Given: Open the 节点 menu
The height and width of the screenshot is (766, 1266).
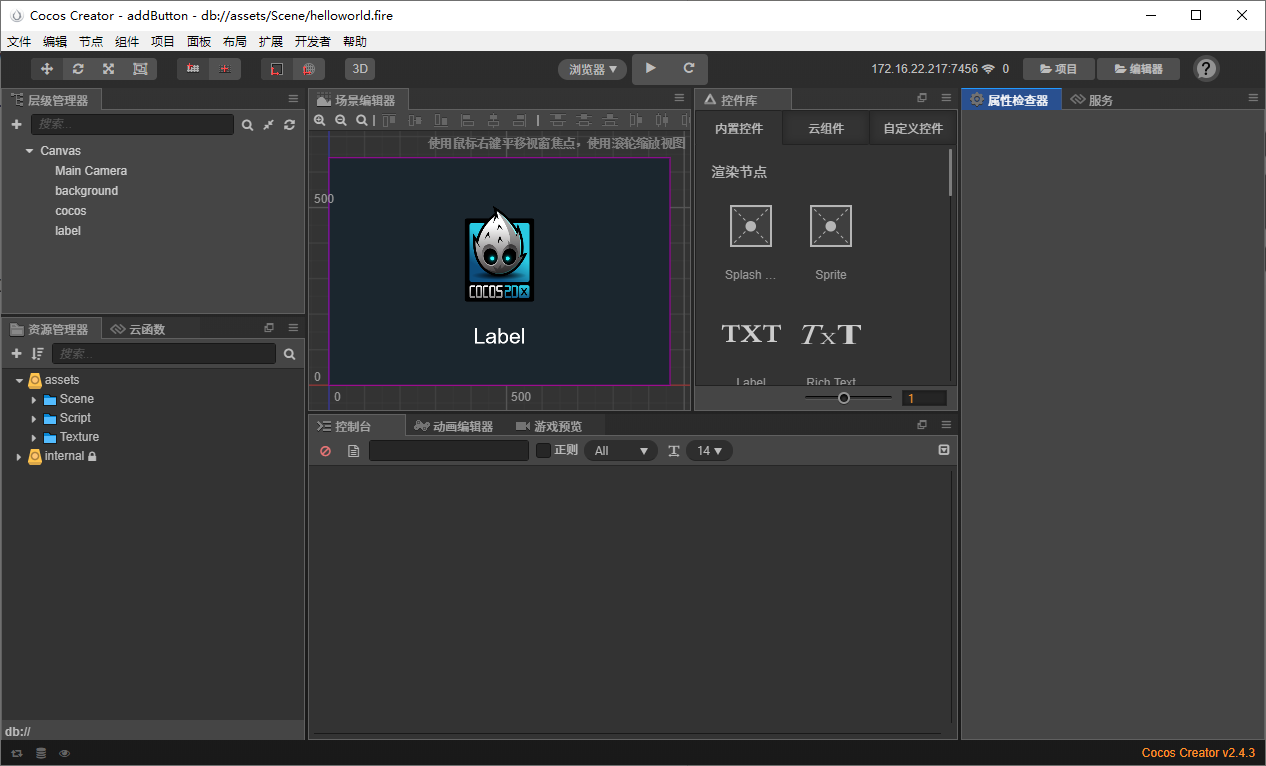Looking at the screenshot, I should [91, 41].
